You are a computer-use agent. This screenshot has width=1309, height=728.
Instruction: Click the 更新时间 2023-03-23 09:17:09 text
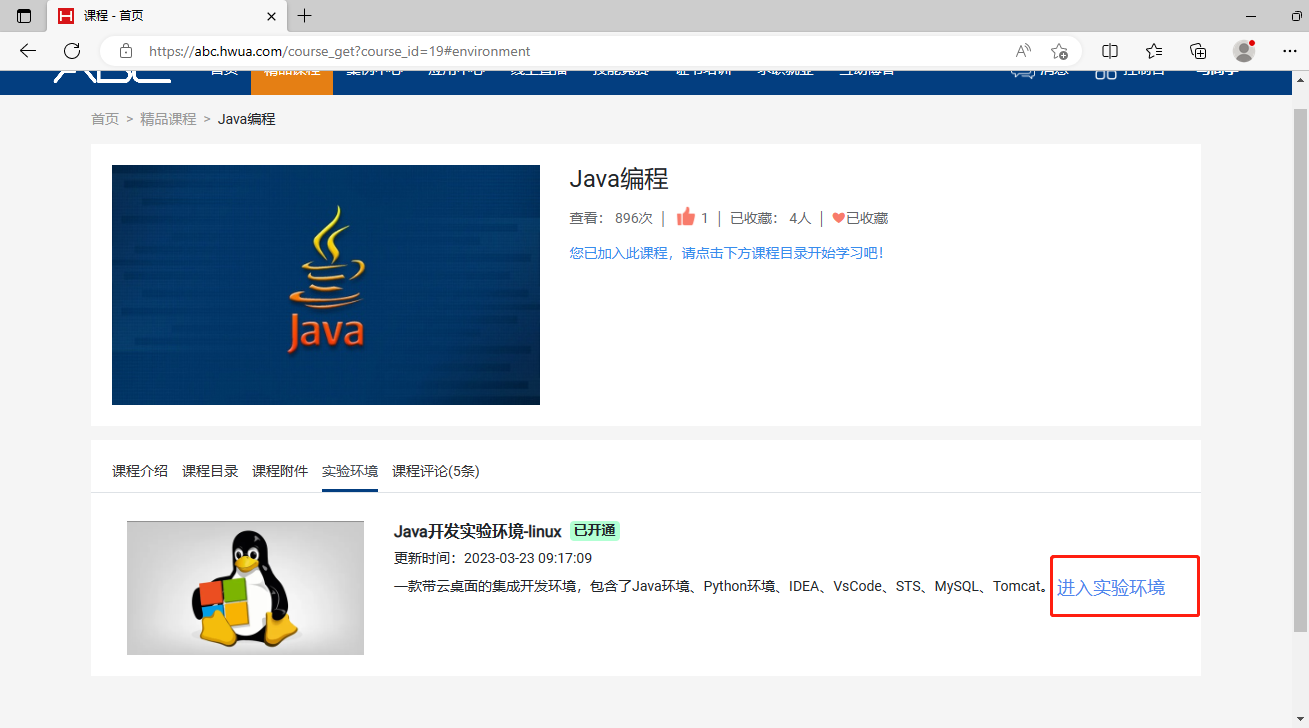point(493,558)
